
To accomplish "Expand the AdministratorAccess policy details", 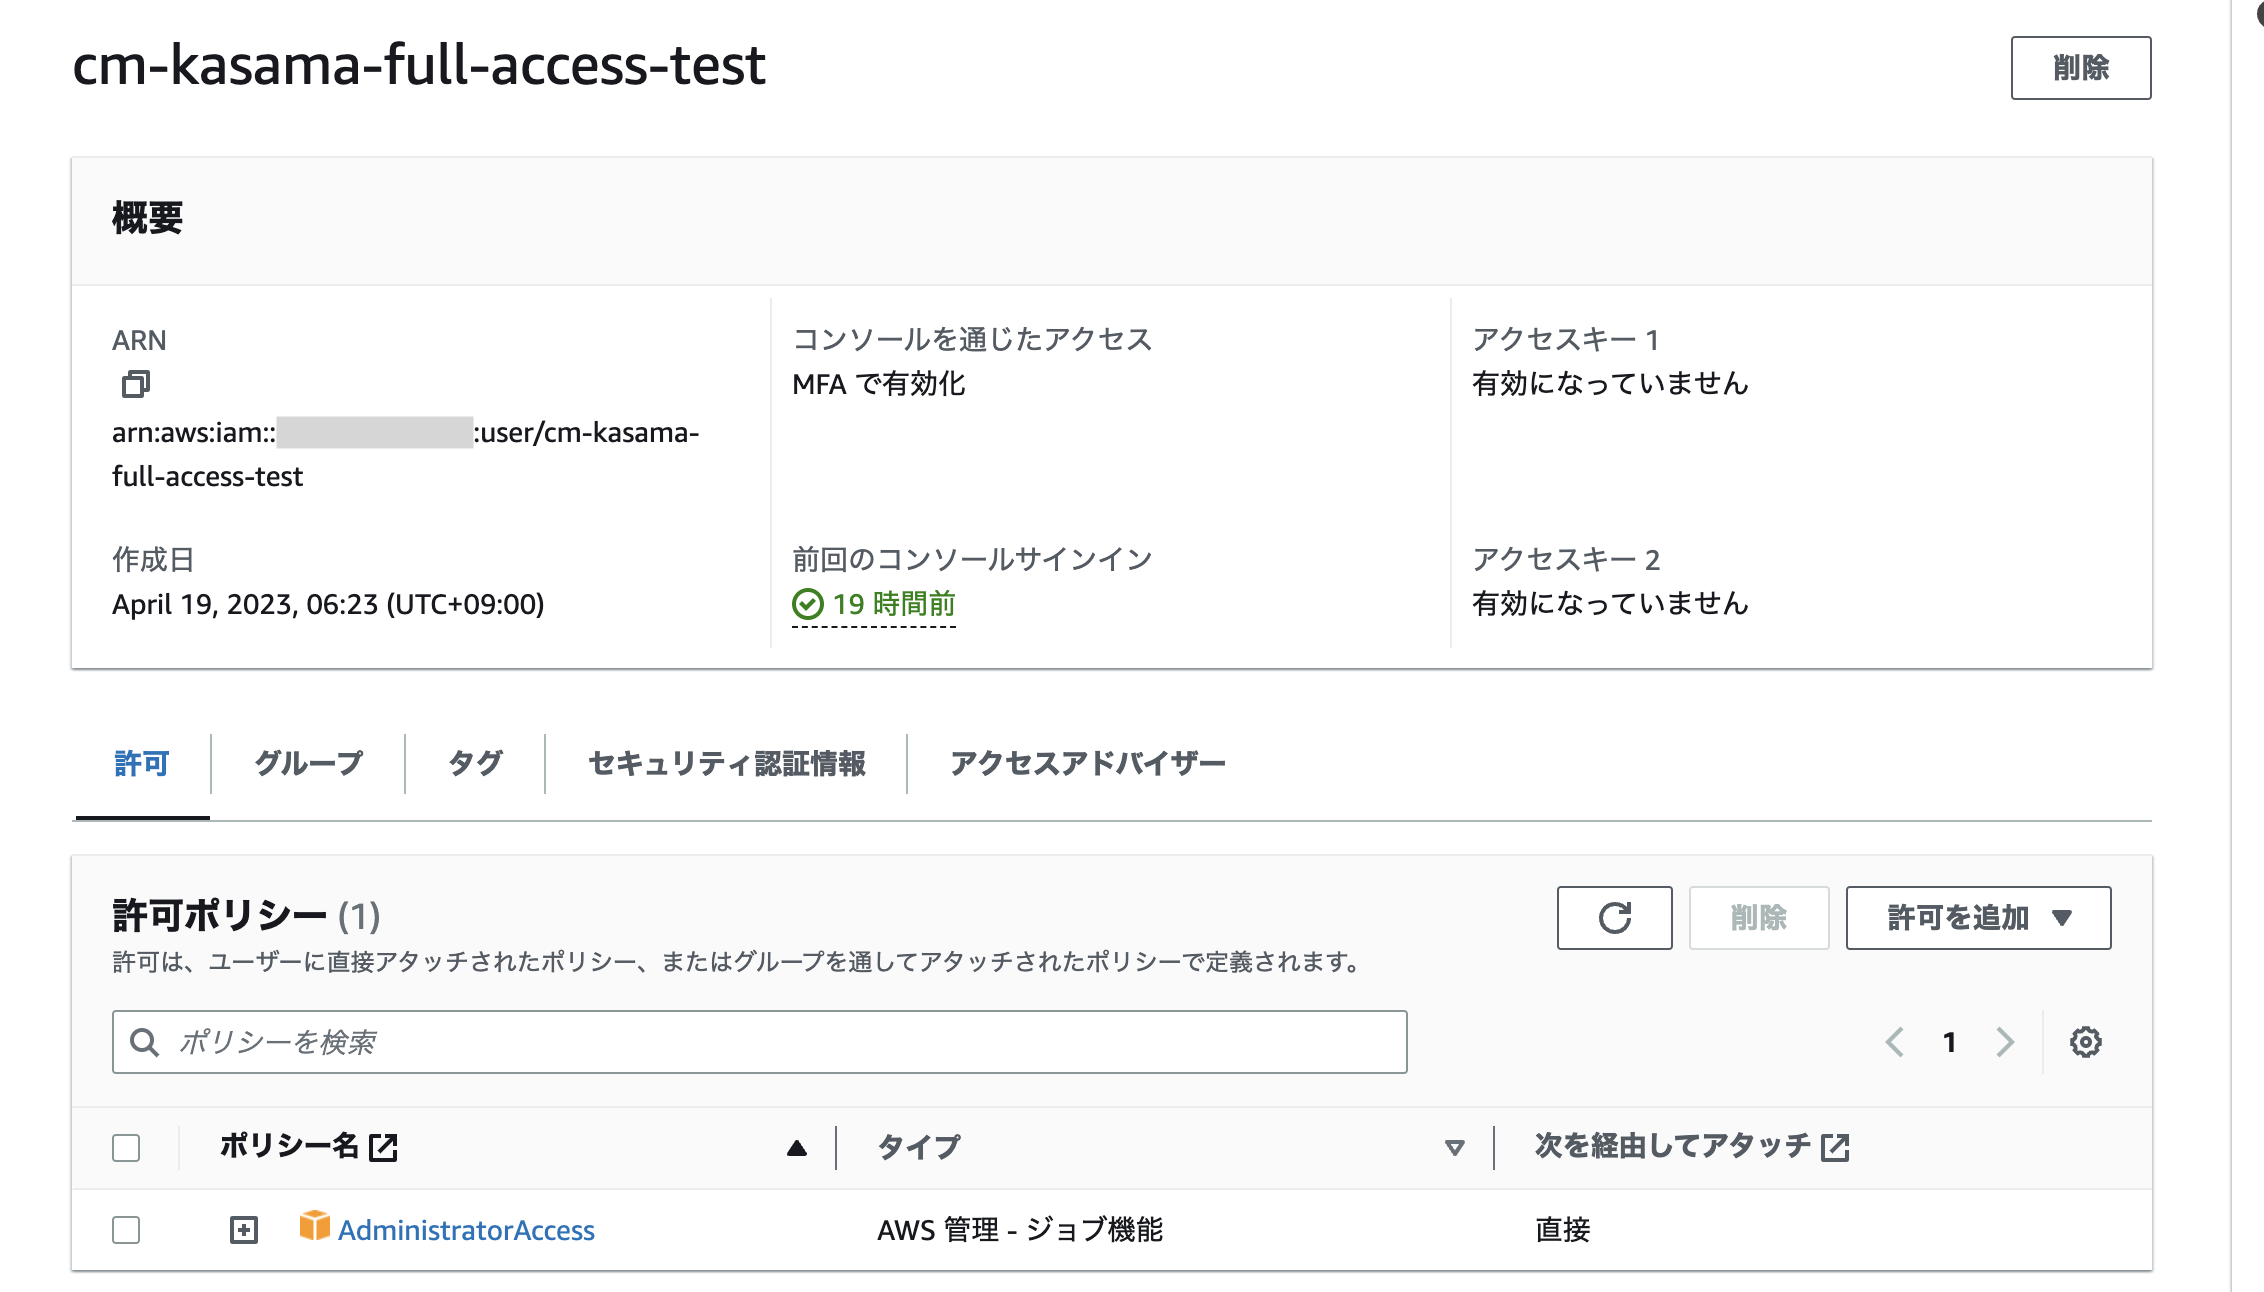I will point(244,1230).
